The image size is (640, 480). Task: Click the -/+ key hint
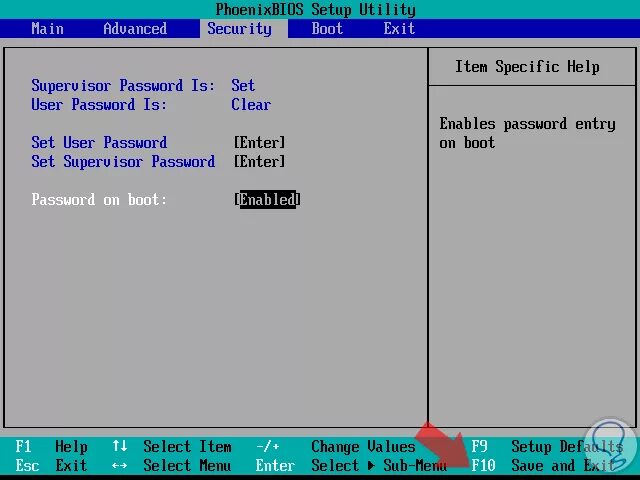pyautogui.click(x=267, y=447)
